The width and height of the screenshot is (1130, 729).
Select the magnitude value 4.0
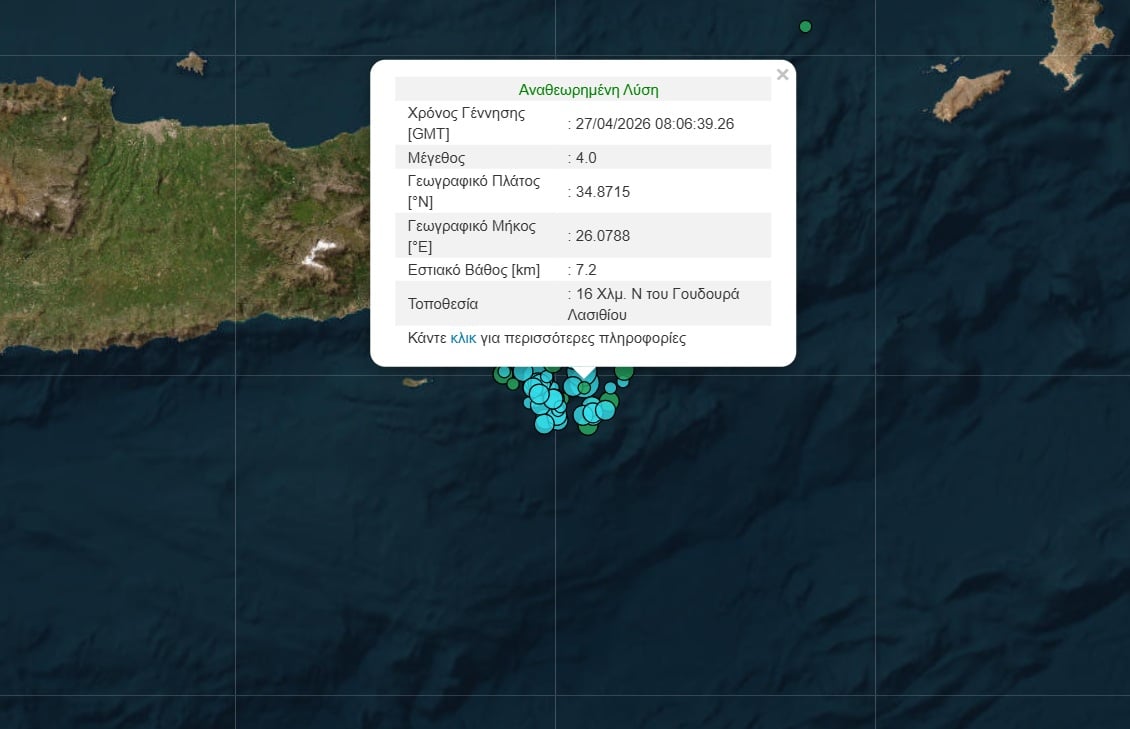(x=586, y=158)
